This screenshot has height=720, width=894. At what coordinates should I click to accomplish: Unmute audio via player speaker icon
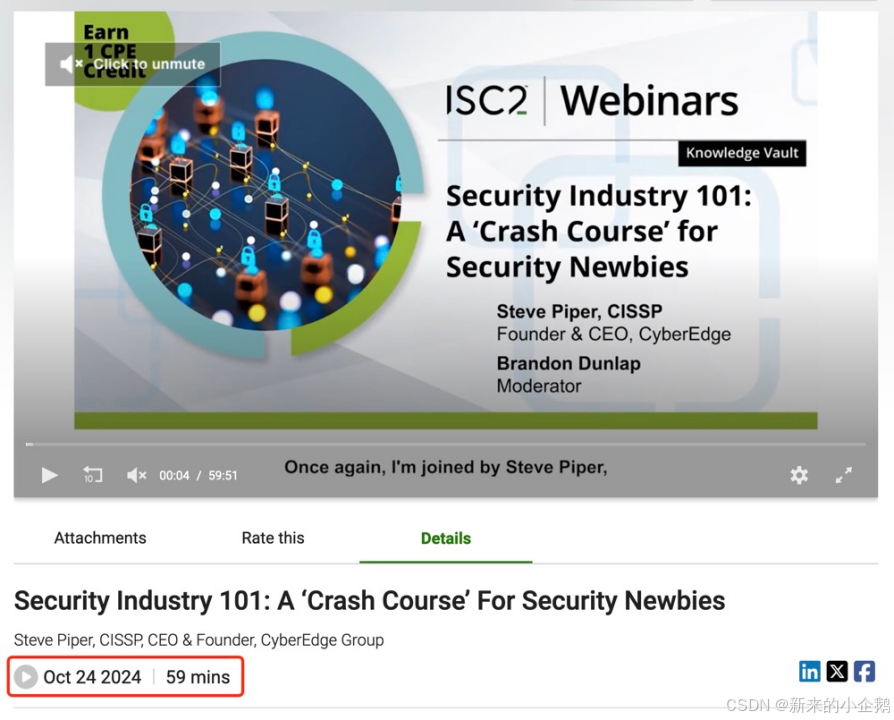pos(136,475)
